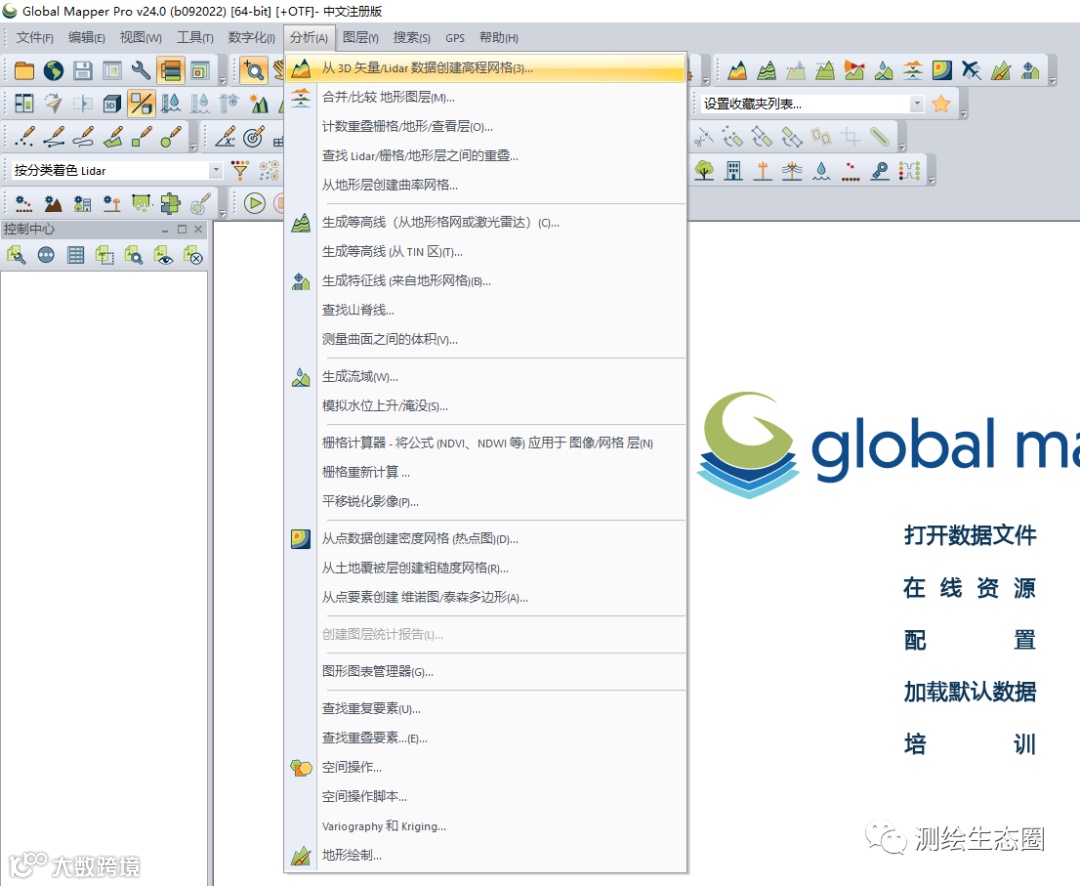Click the 加载默认数据 link
The width and height of the screenshot is (1080, 886).
click(970, 692)
